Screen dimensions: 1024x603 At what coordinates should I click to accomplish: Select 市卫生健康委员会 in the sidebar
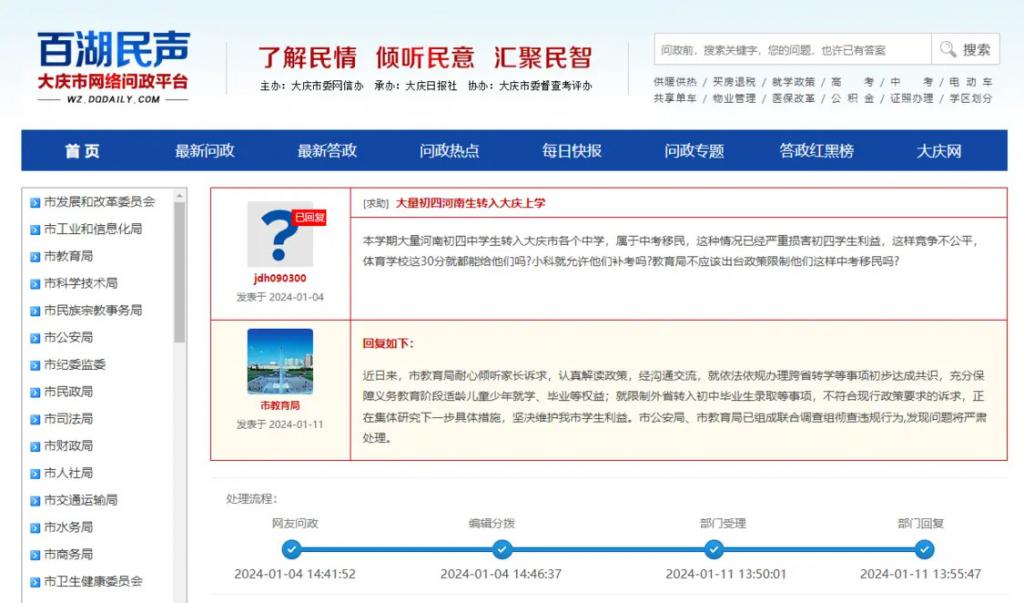click(93, 581)
